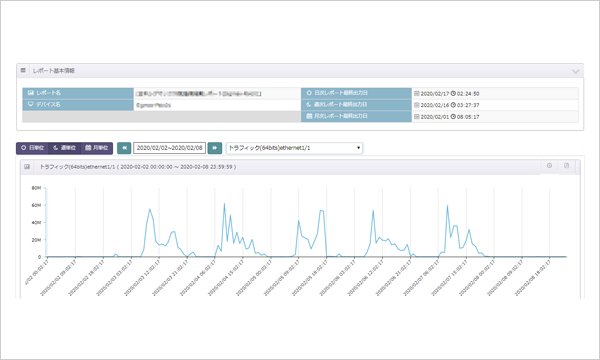600x360 pixels.
Task: Go to the next date range
Action: point(215,148)
